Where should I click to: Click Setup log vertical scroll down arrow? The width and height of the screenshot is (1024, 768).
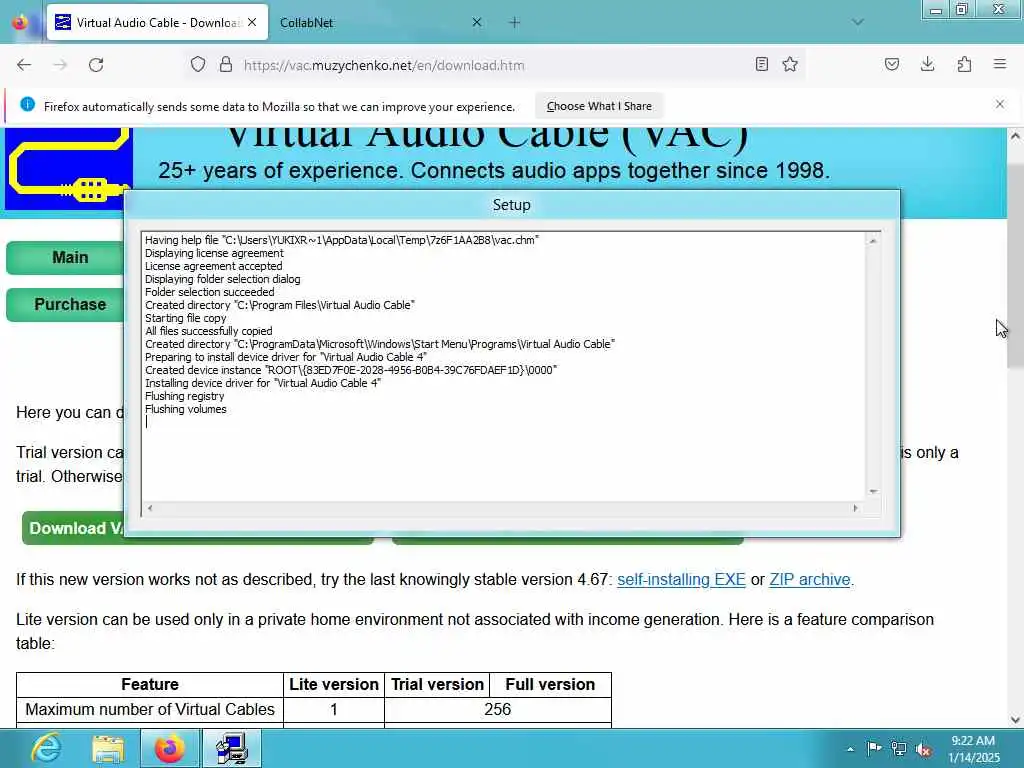pos(873,492)
